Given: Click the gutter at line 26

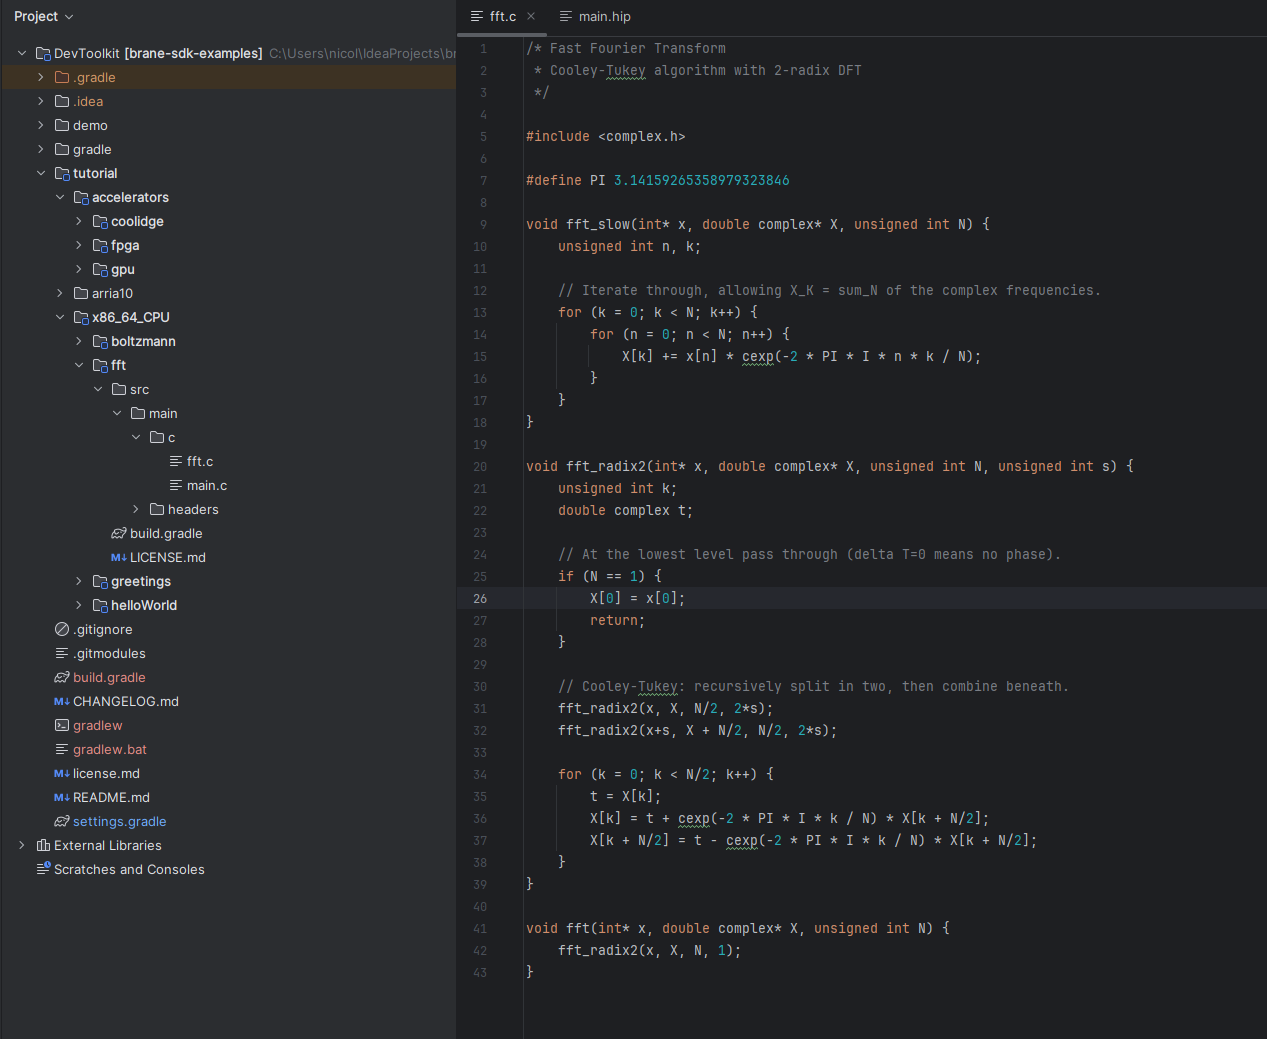Looking at the screenshot, I should point(500,597).
